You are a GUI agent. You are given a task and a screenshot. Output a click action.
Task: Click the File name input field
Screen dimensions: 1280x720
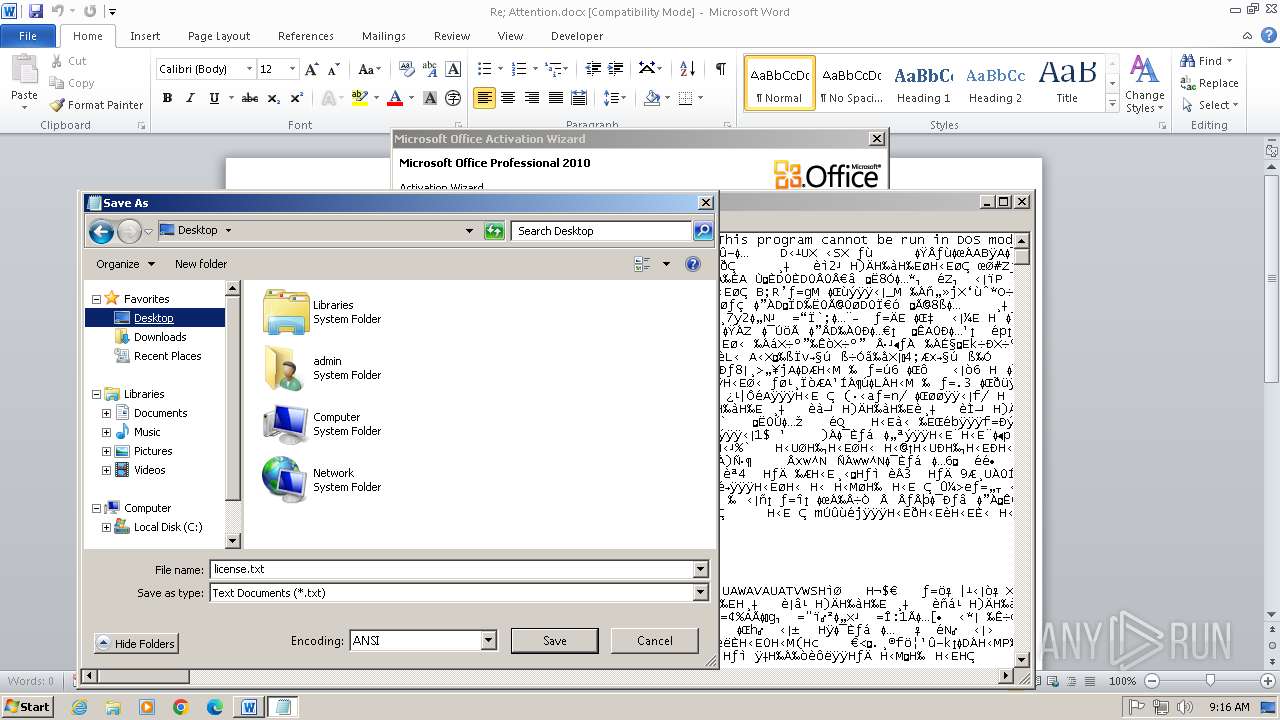(x=452, y=569)
